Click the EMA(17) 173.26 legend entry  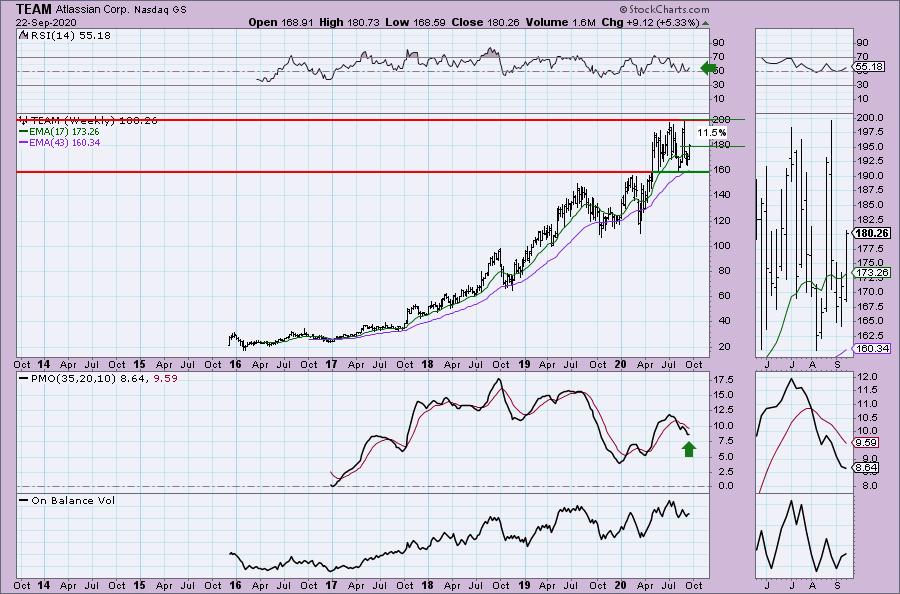point(59,131)
